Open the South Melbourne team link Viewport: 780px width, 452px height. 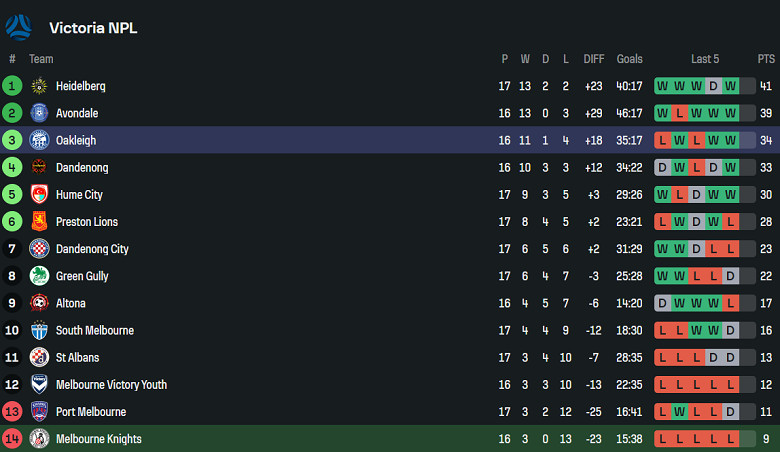coord(94,330)
